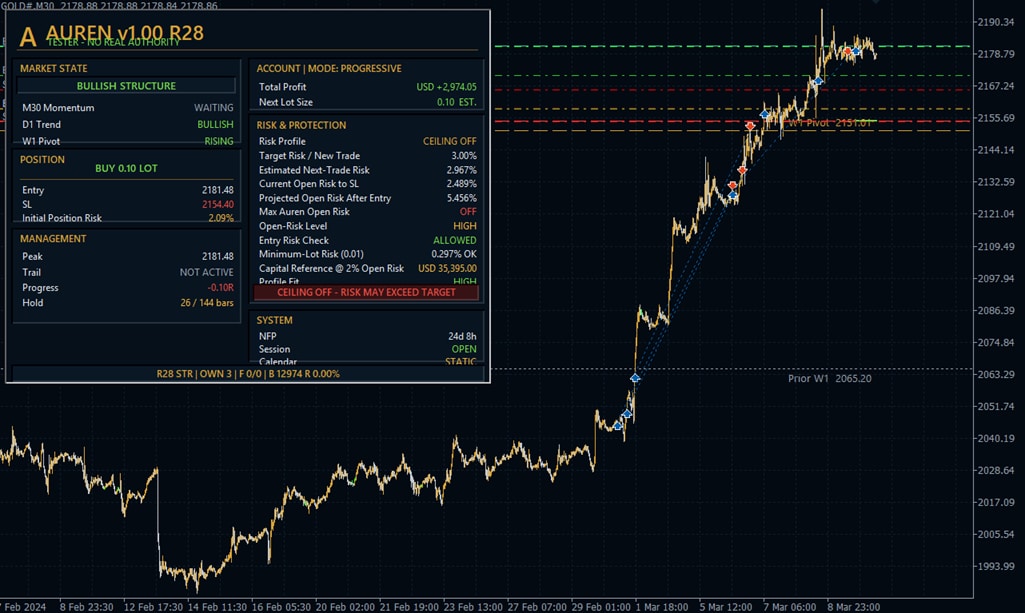
Task: Select the "ACCOUNT | MODE: PROGRESSIVE" header
Action: pos(329,69)
